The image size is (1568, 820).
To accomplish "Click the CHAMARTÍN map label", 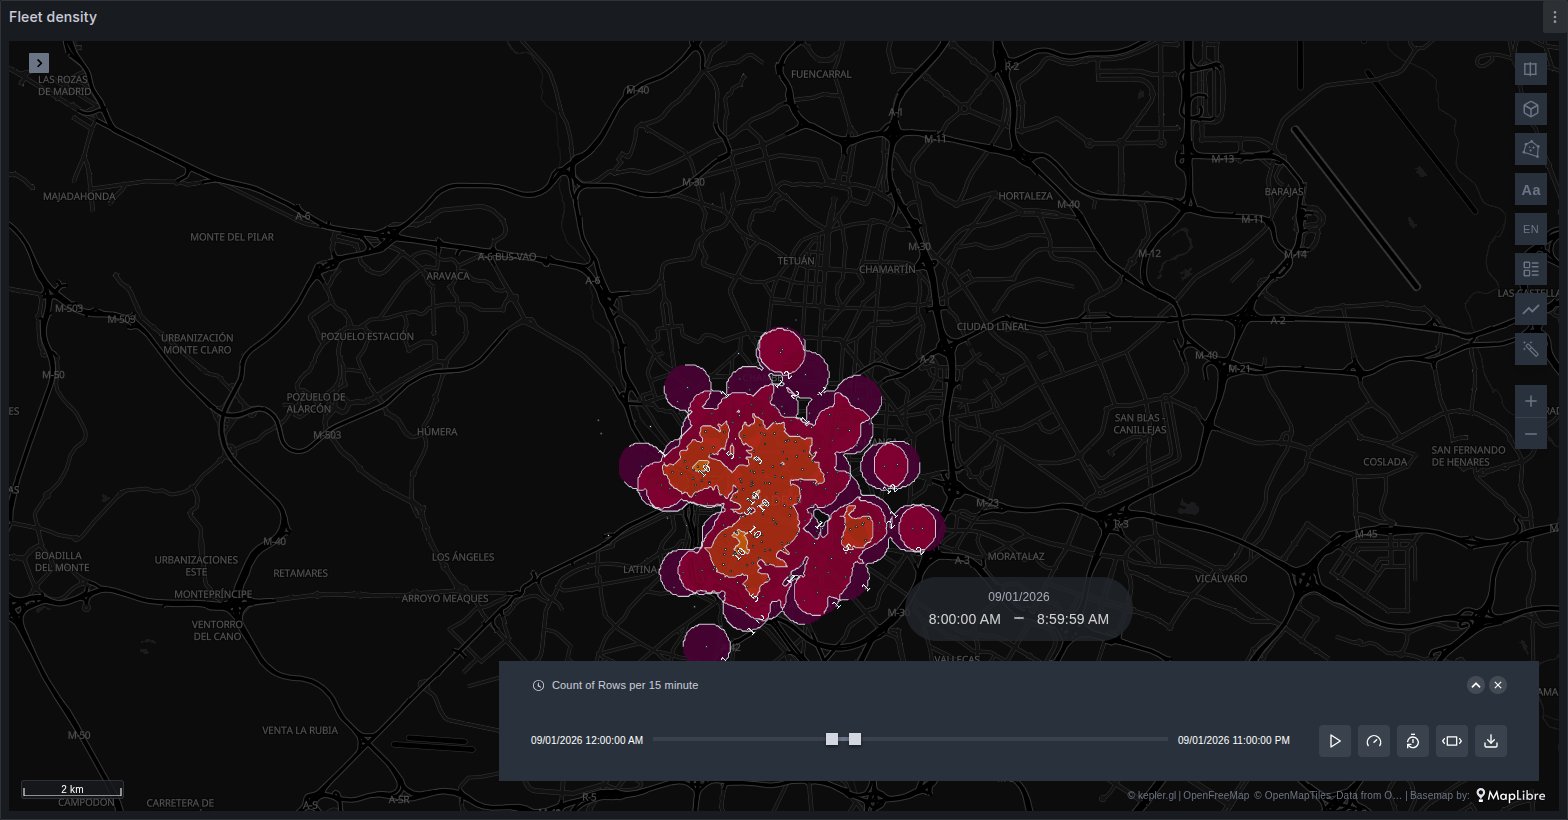I will tap(887, 270).
